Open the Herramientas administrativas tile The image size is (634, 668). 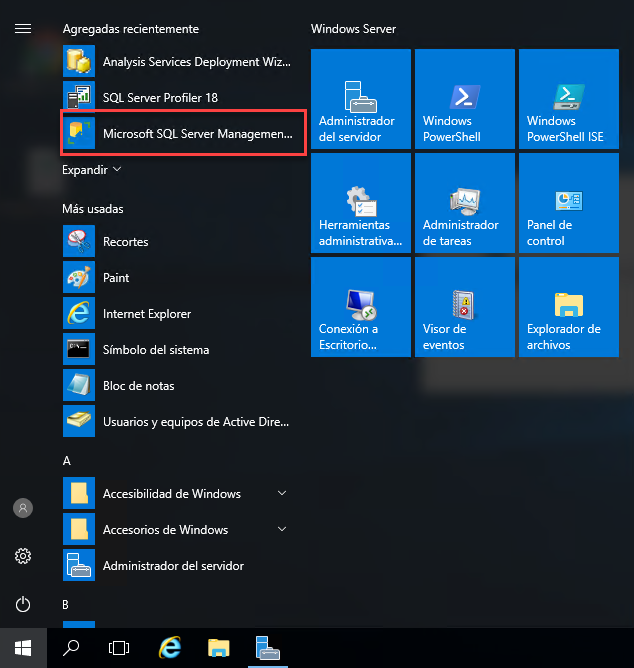[361, 203]
